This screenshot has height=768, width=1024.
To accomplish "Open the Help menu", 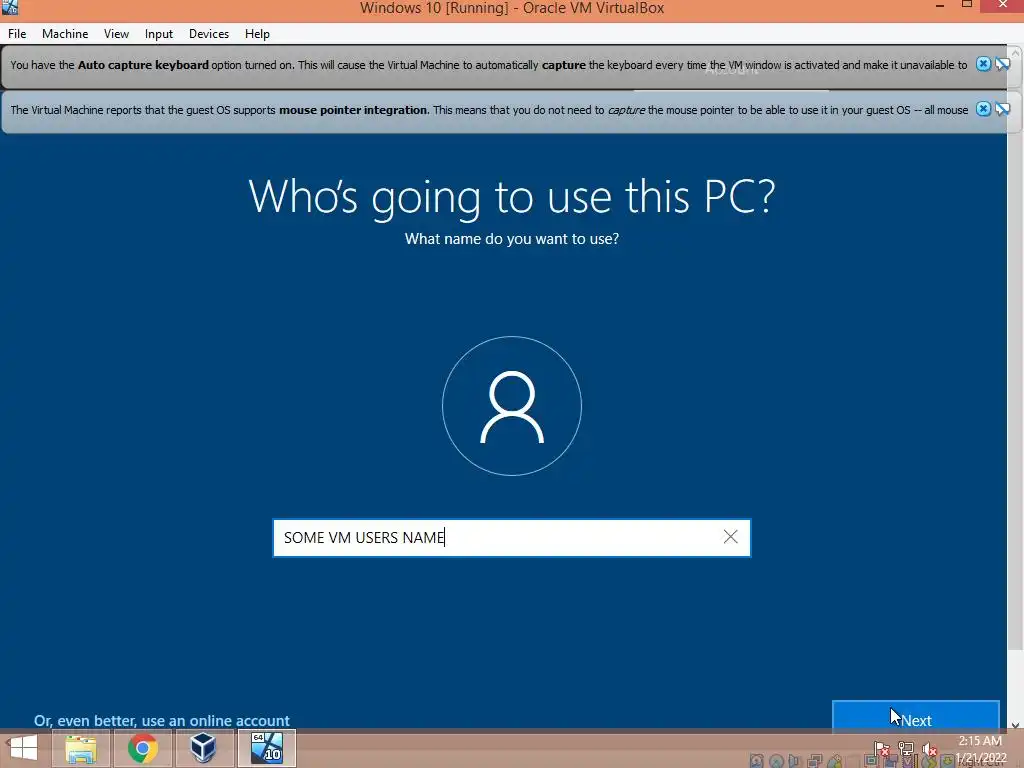I will (257, 34).
